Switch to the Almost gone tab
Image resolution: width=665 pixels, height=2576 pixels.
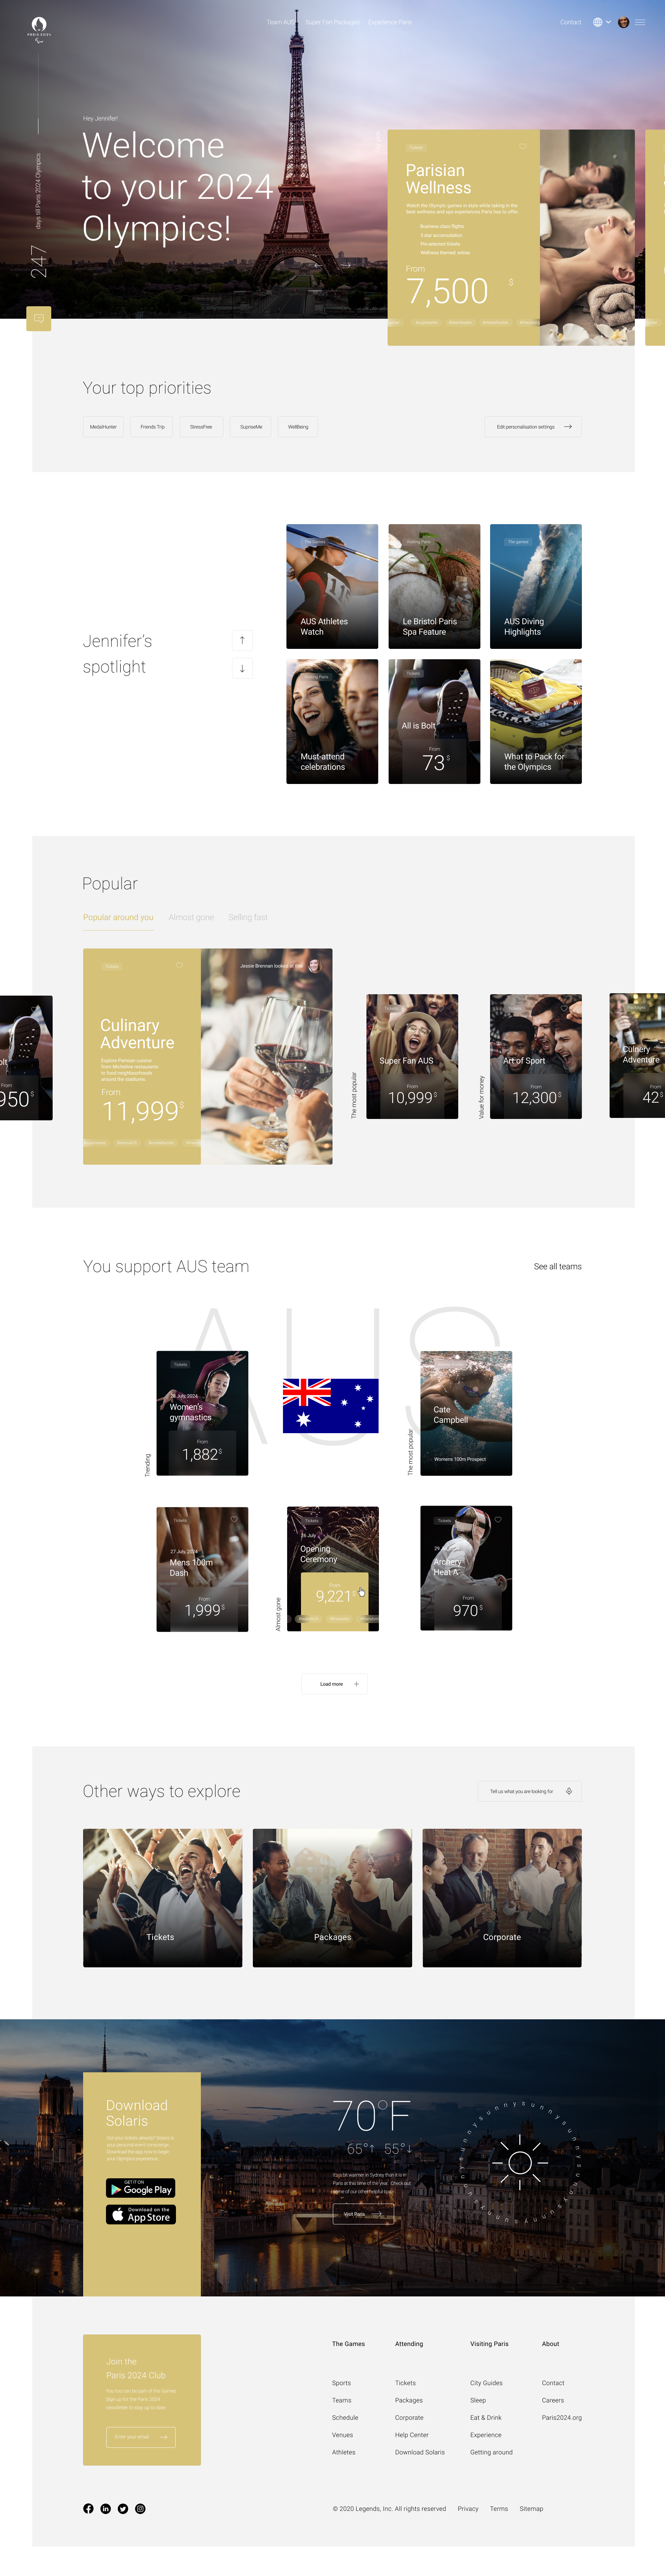click(x=191, y=917)
